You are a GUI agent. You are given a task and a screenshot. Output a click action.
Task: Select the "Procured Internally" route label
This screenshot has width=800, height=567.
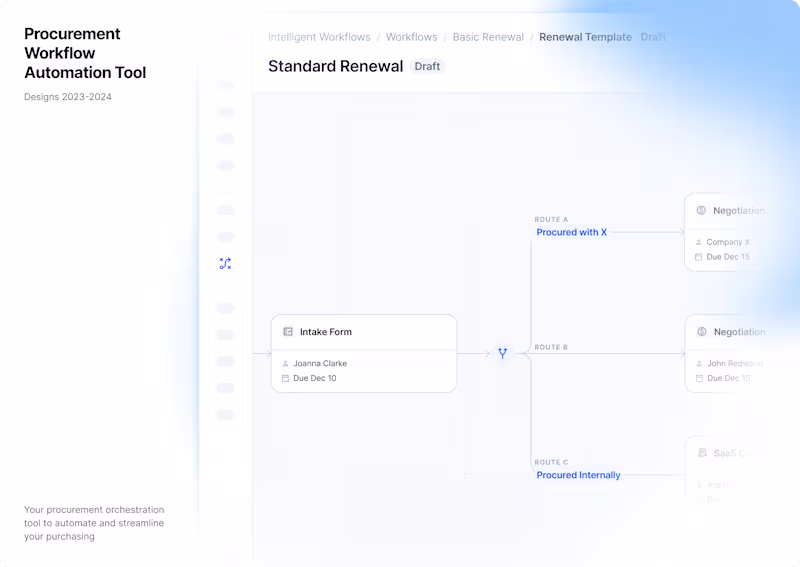coord(578,475)
